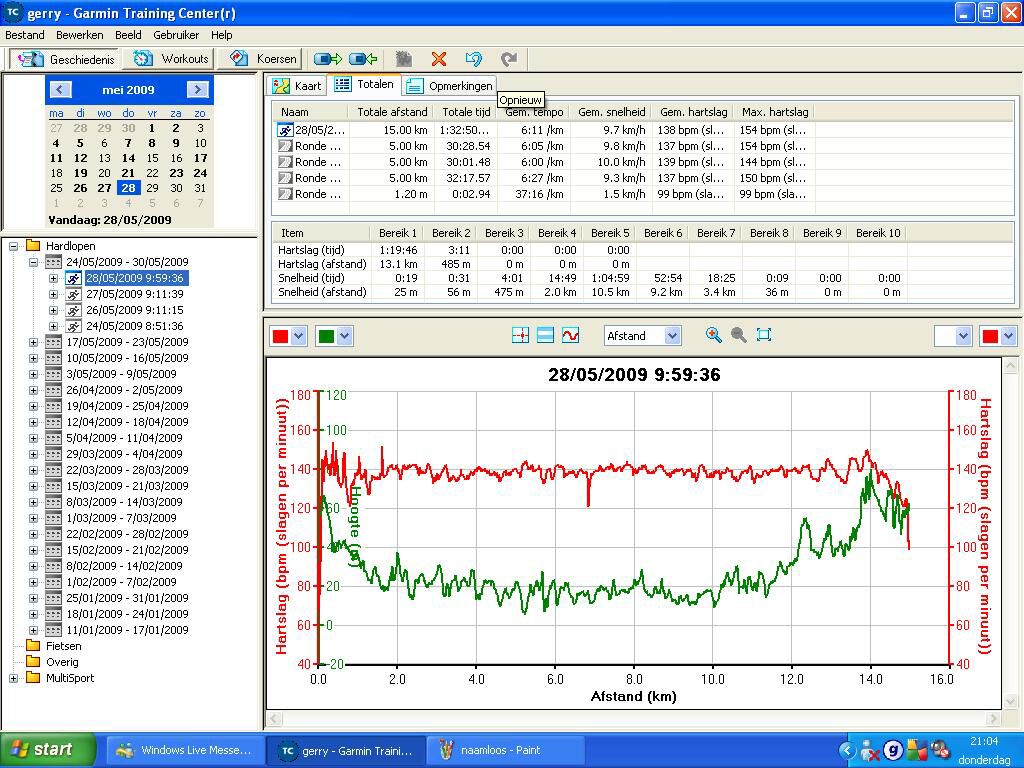Expand the MultiSport tree node
Screen dimensions: 1024x768
coord(13,678)
